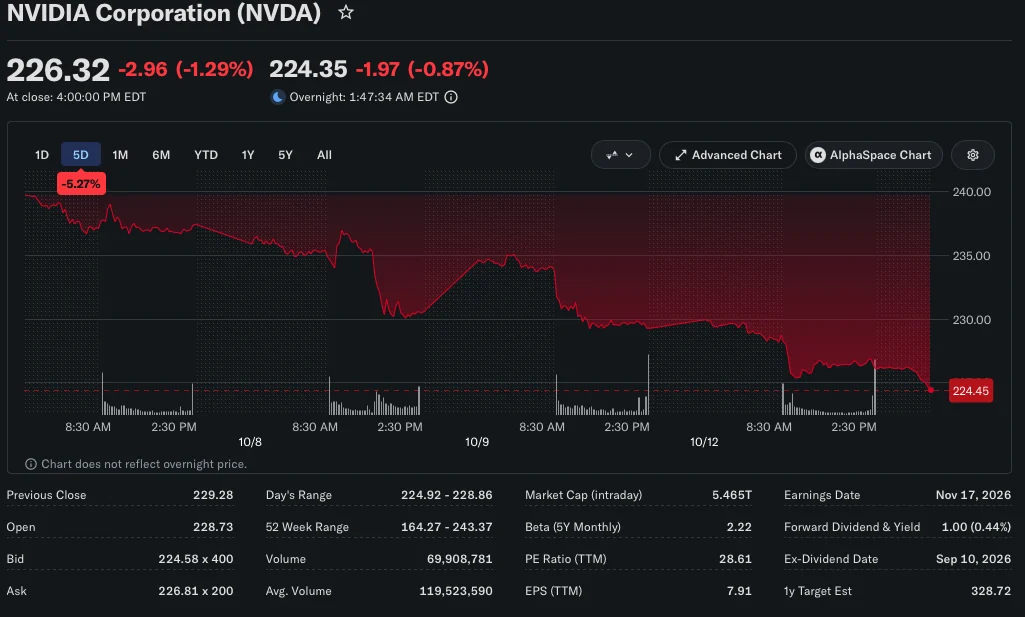Click the -1.97 (-0.87%) overnight change
This screenshot has width=1025, height=617.
click(x=422, y=69)
